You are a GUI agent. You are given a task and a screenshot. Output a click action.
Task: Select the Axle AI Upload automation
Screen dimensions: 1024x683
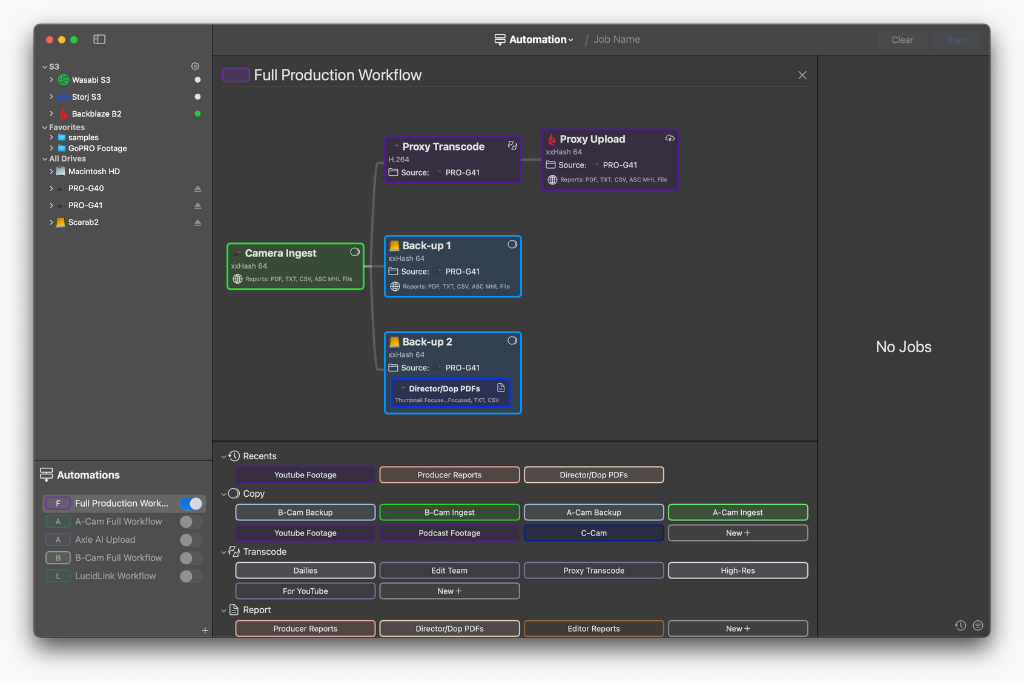[x=124, y=540]
